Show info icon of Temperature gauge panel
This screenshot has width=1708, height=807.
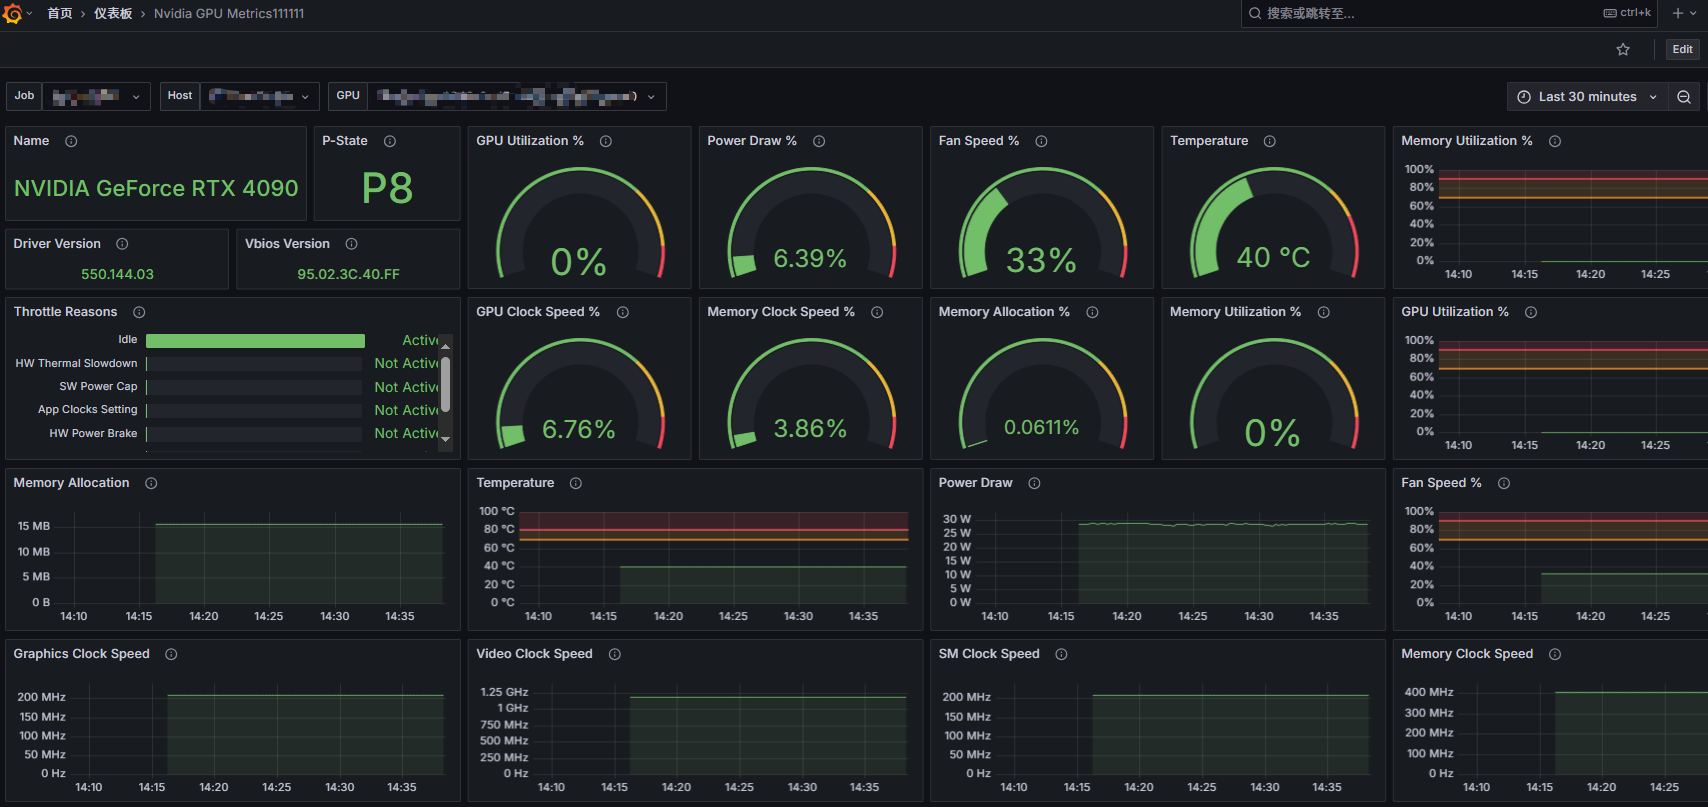click(1270, 141)
